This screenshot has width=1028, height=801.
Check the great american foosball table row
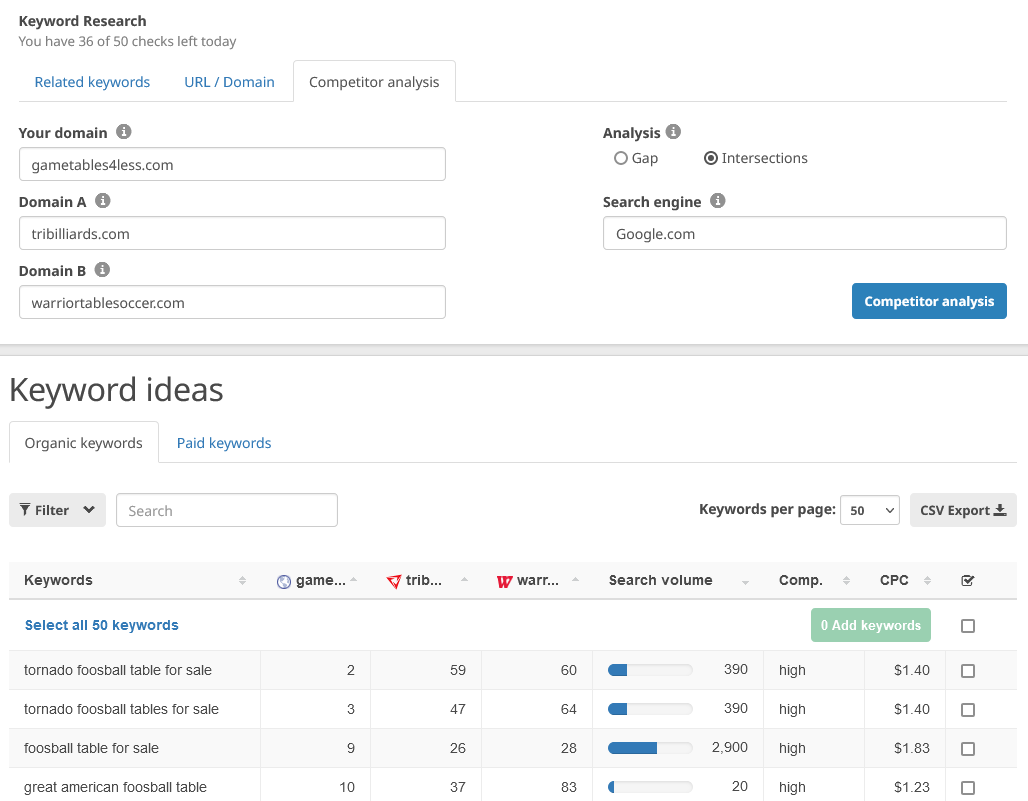[x=968, y=787]
